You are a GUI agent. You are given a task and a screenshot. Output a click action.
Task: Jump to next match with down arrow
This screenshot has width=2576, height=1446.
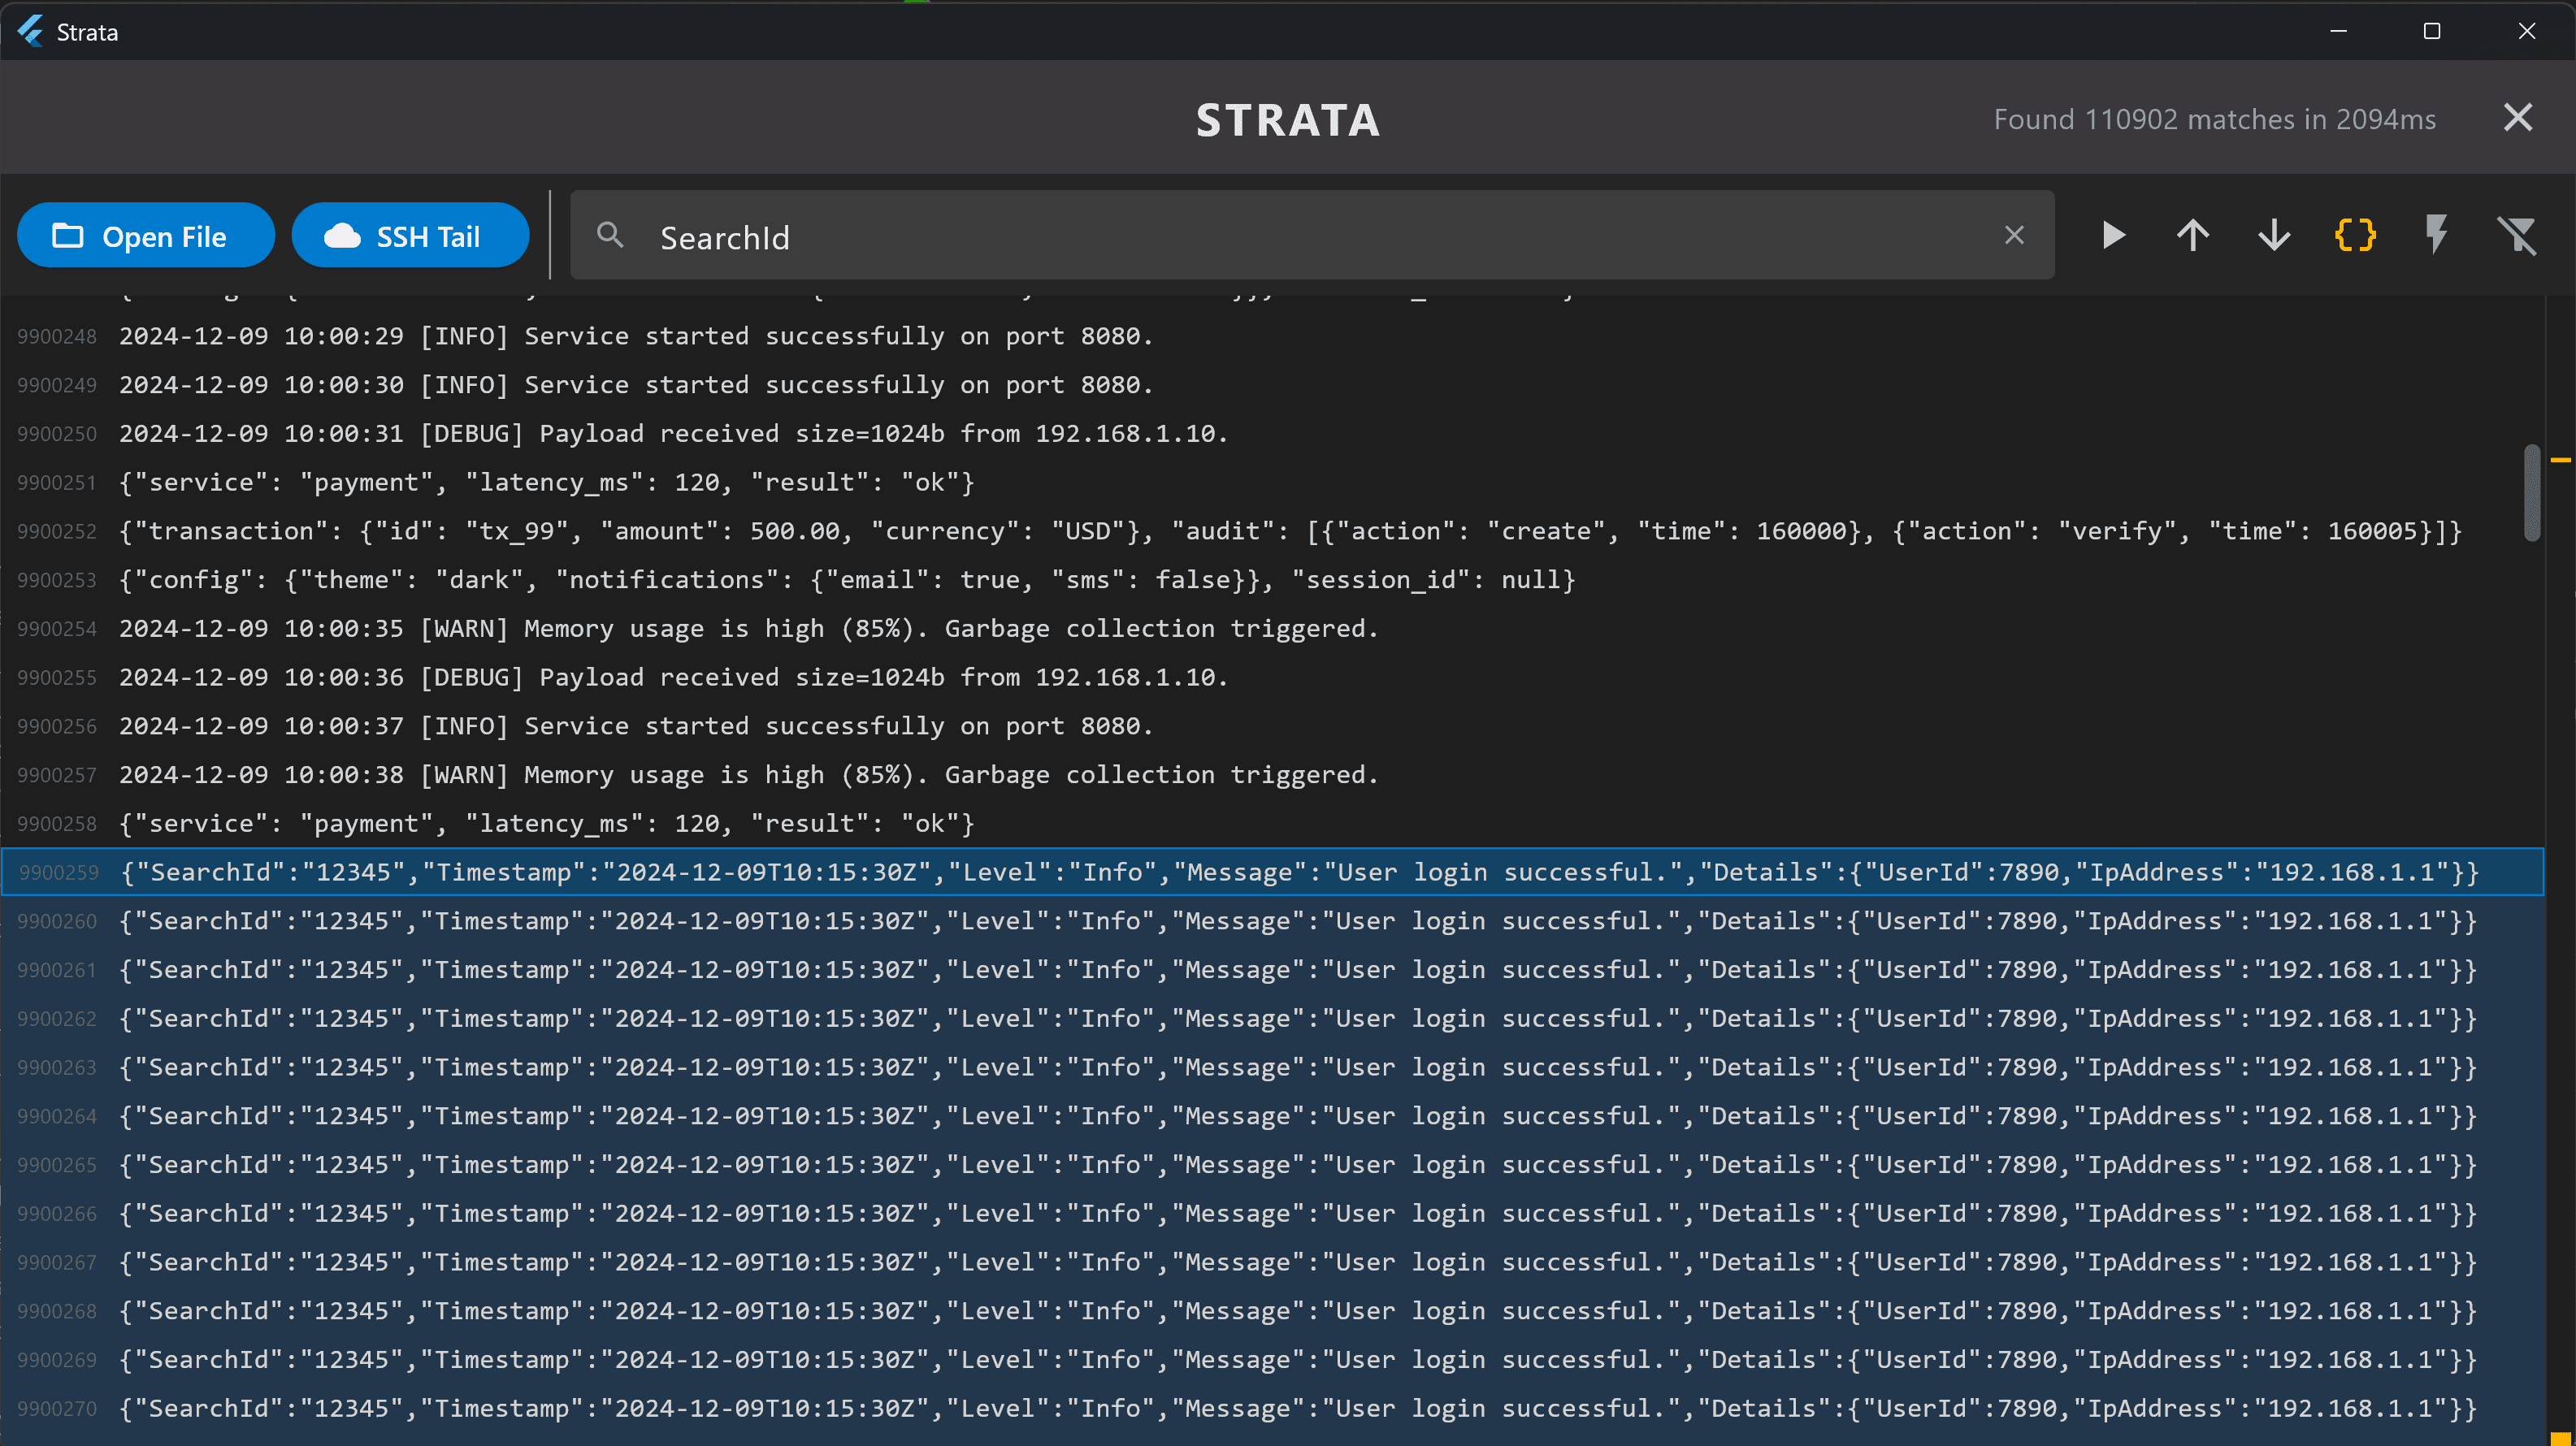coord(2274,236)
